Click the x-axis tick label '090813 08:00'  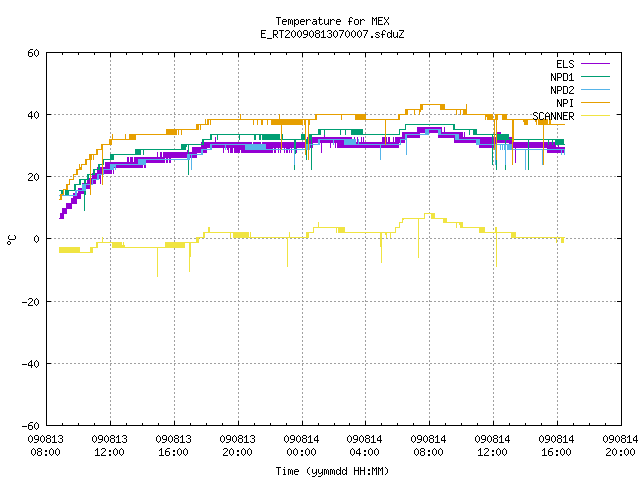tap(46, 446)
